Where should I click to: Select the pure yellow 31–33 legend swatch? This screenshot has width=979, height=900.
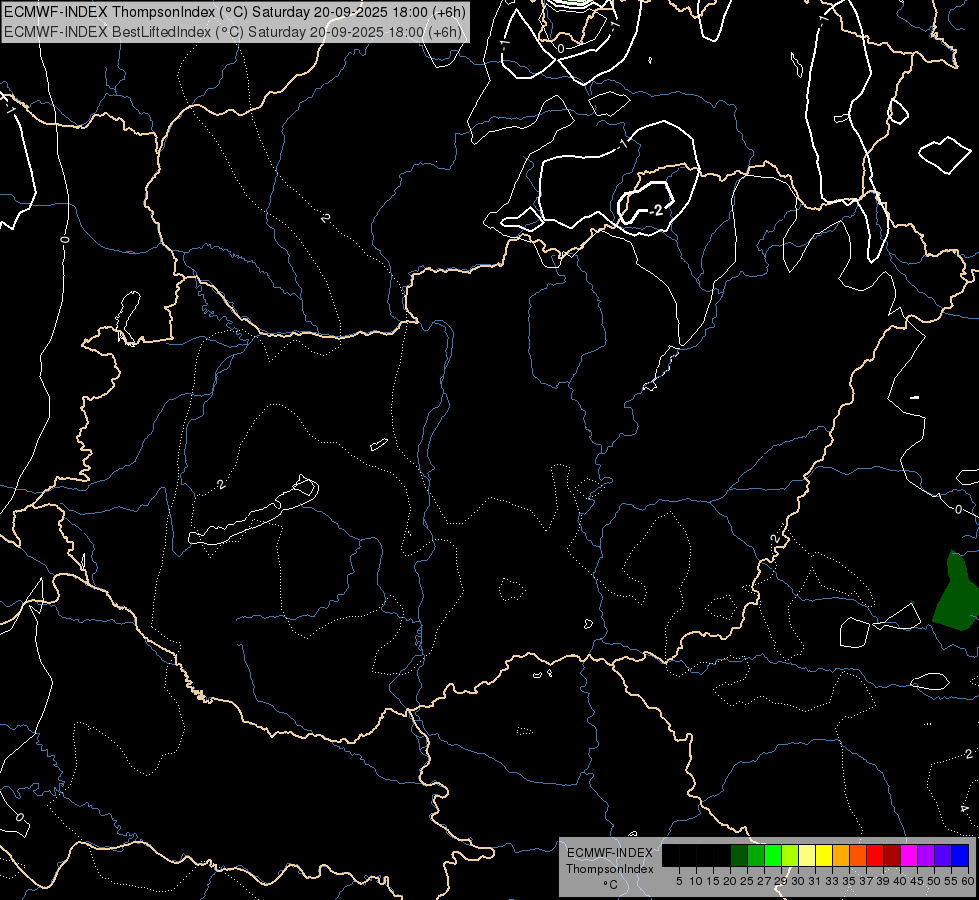click(x=824, y=855)
